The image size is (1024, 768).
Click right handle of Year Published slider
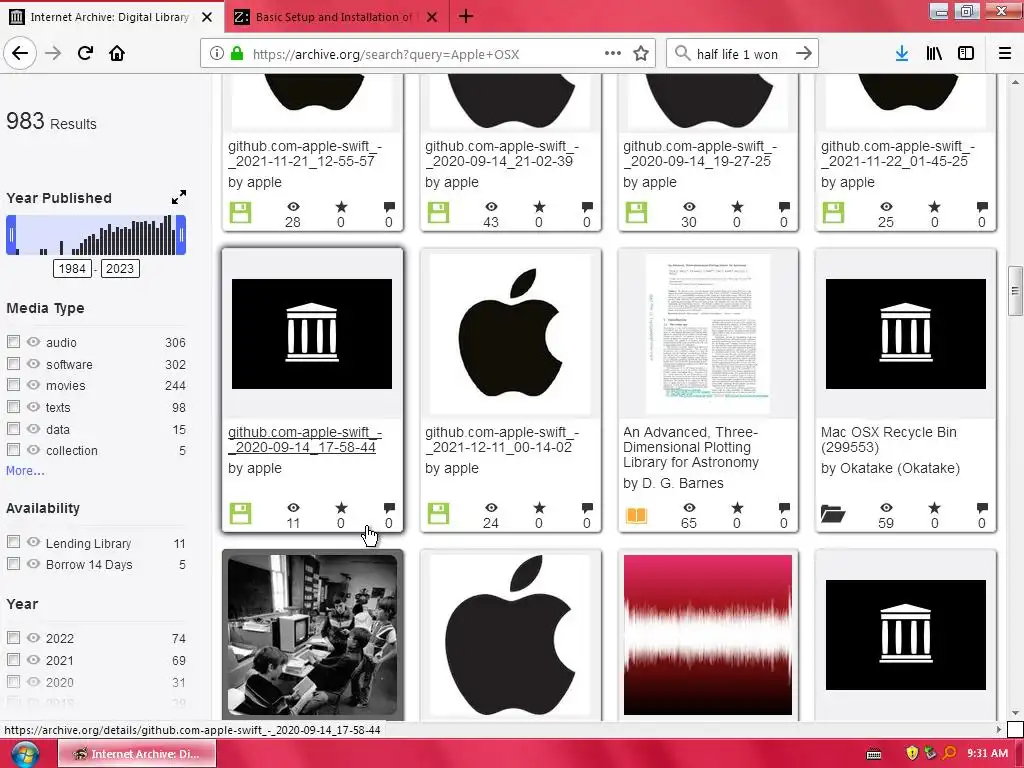181,235
